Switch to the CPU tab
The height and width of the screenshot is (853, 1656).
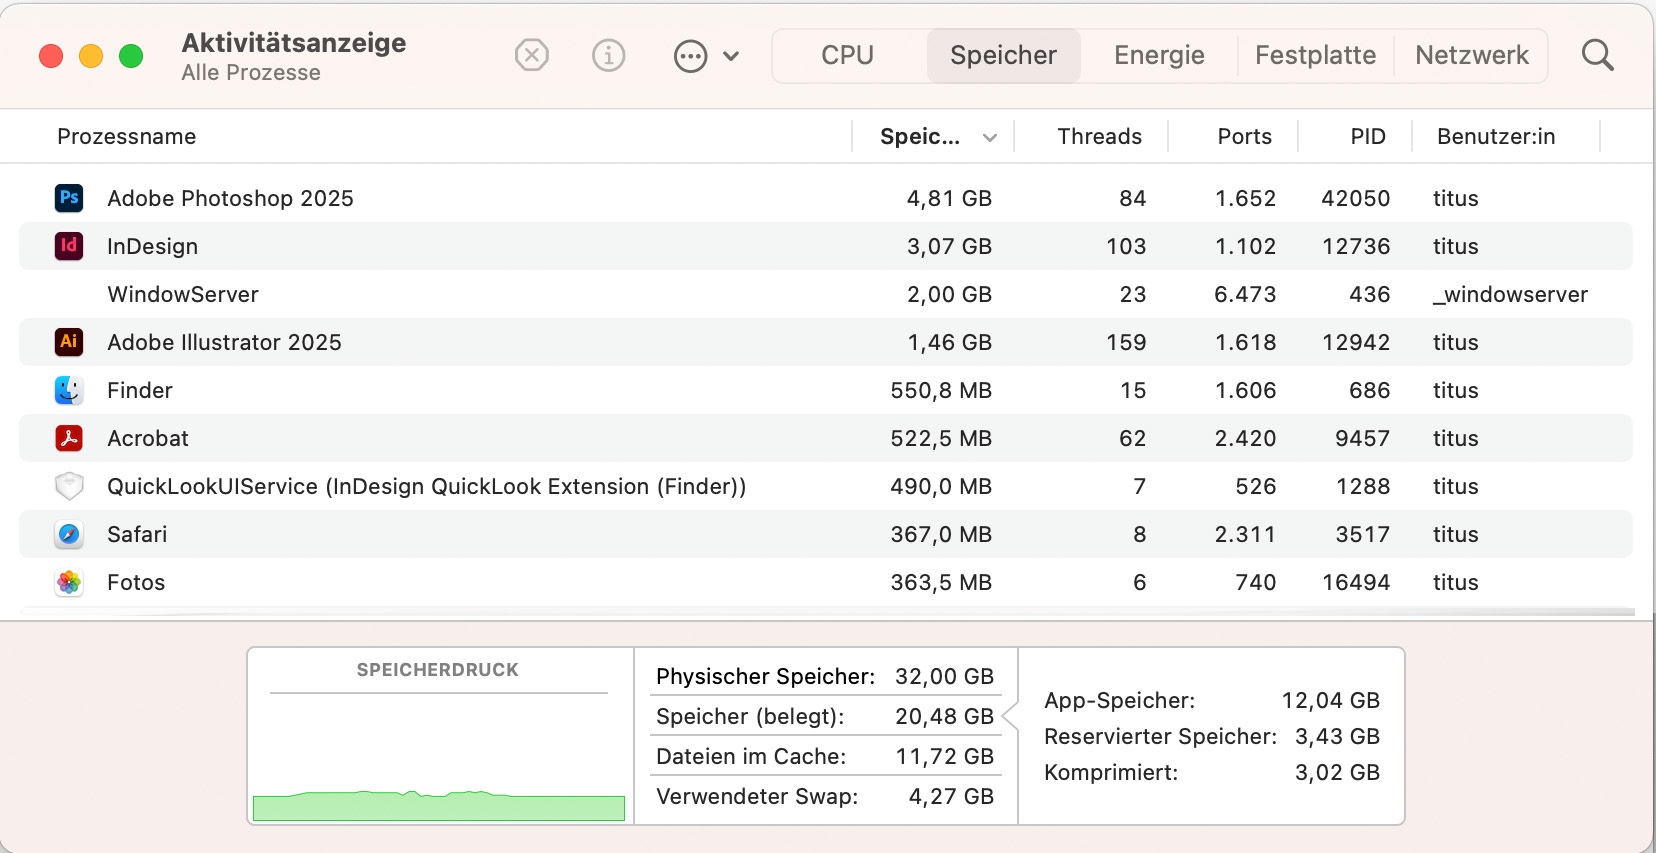point(847,55)
